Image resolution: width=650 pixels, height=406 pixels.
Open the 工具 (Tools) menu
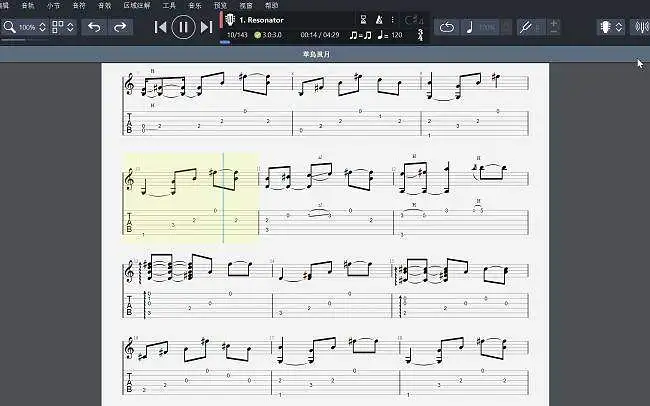(169, 5)
